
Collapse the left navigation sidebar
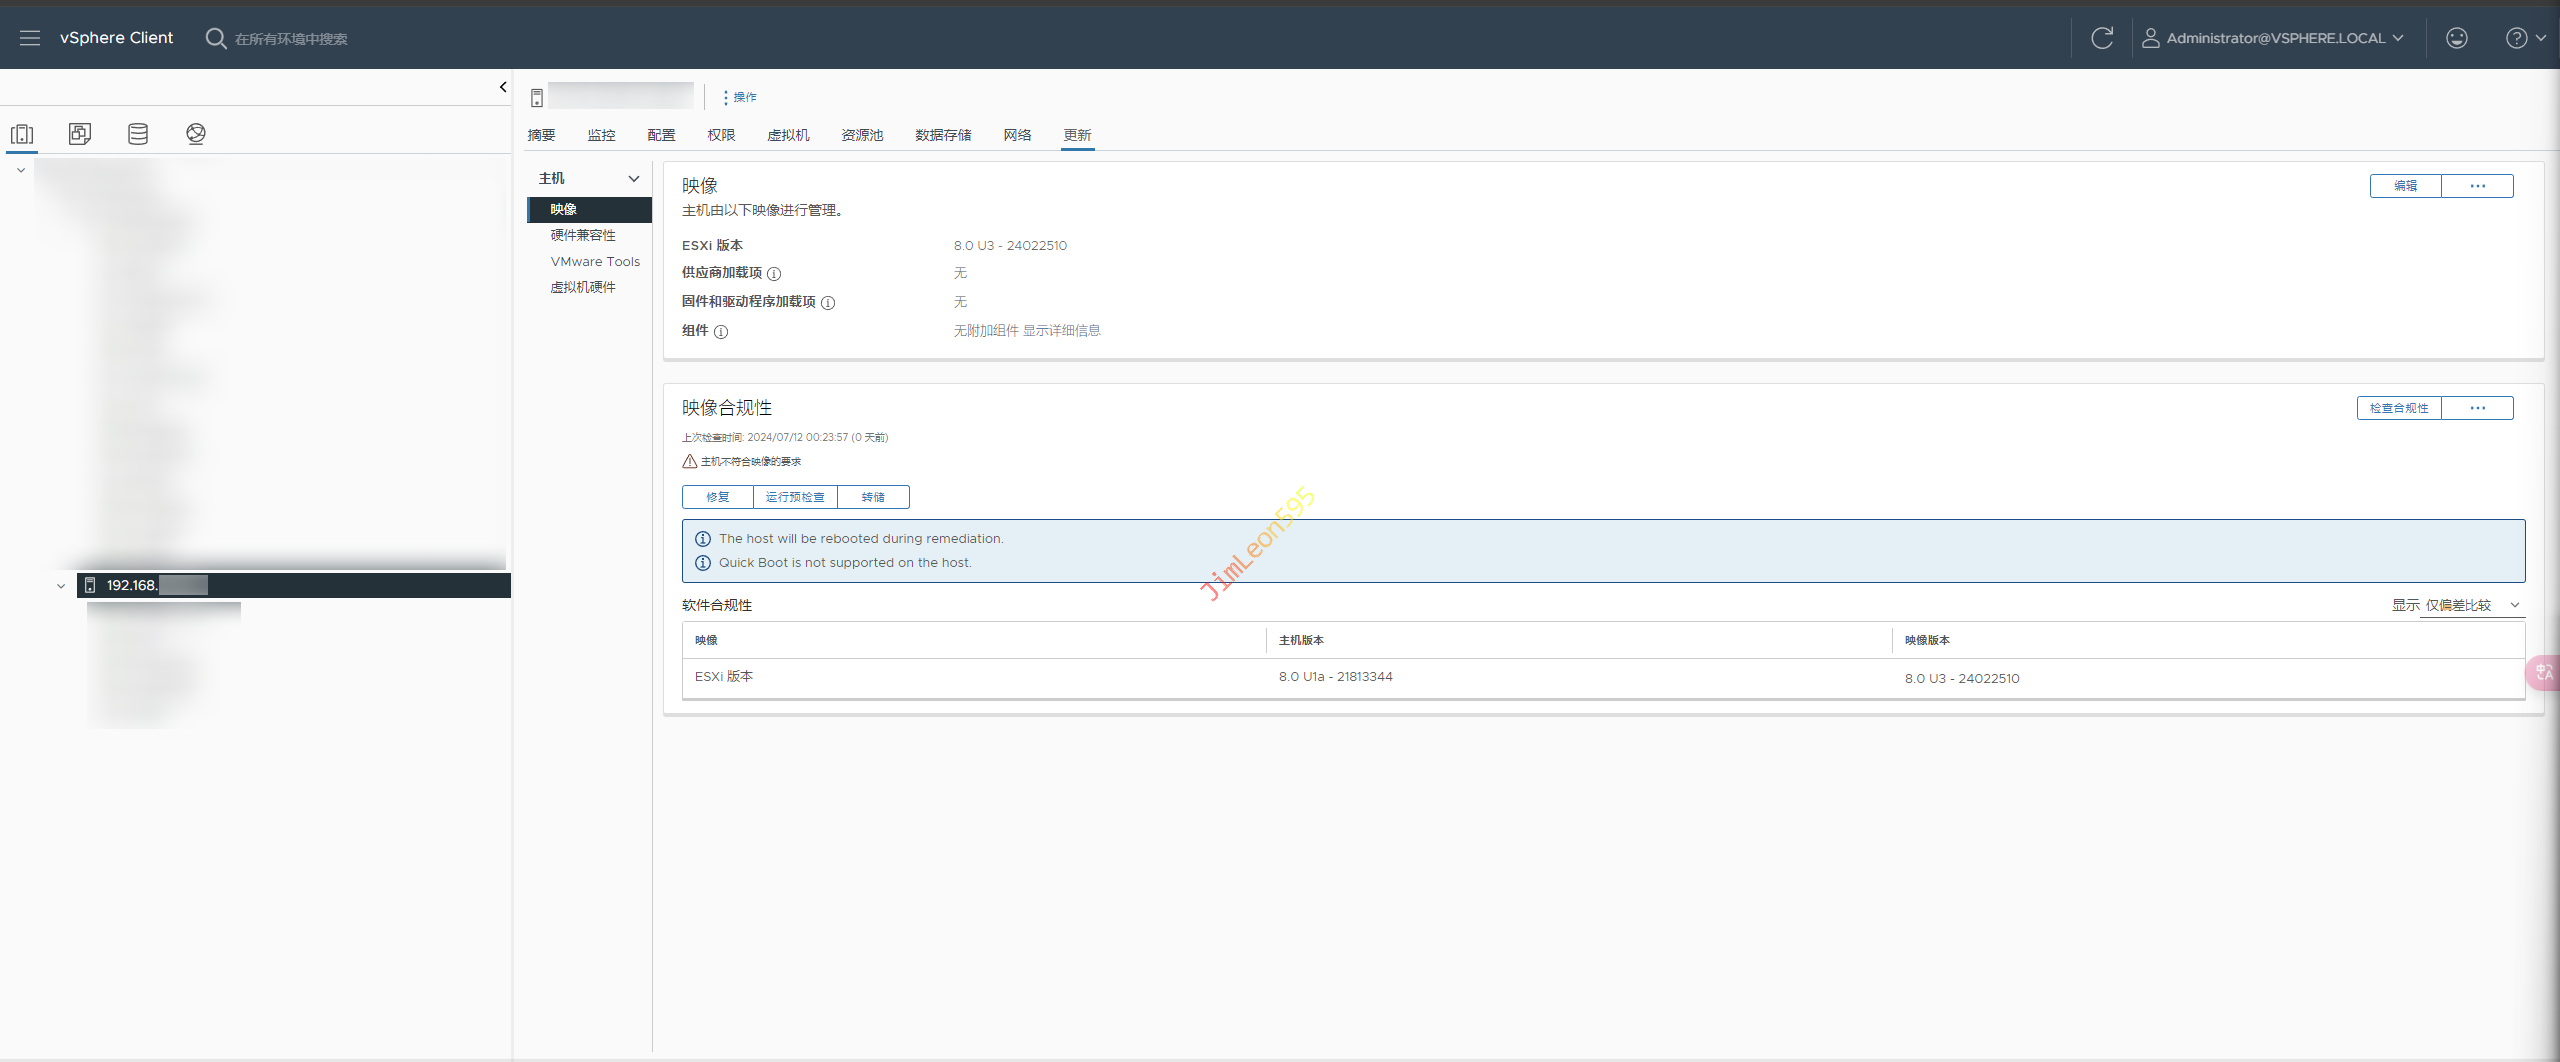(503, 87)
